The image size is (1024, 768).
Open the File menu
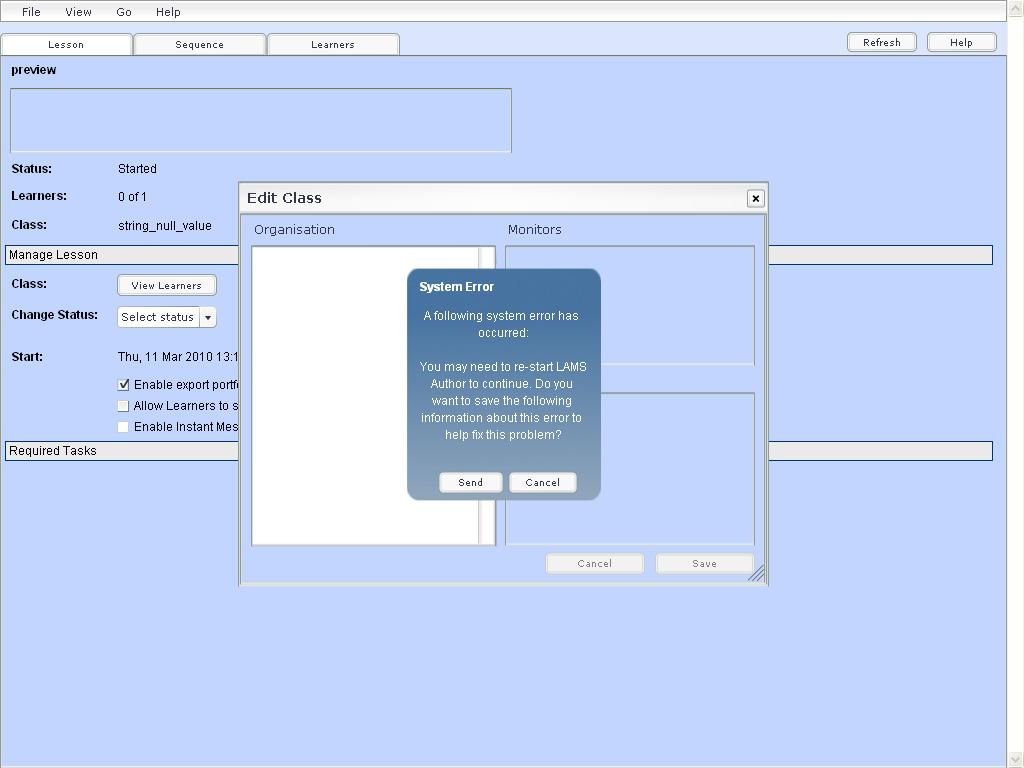tap(31, 12)
